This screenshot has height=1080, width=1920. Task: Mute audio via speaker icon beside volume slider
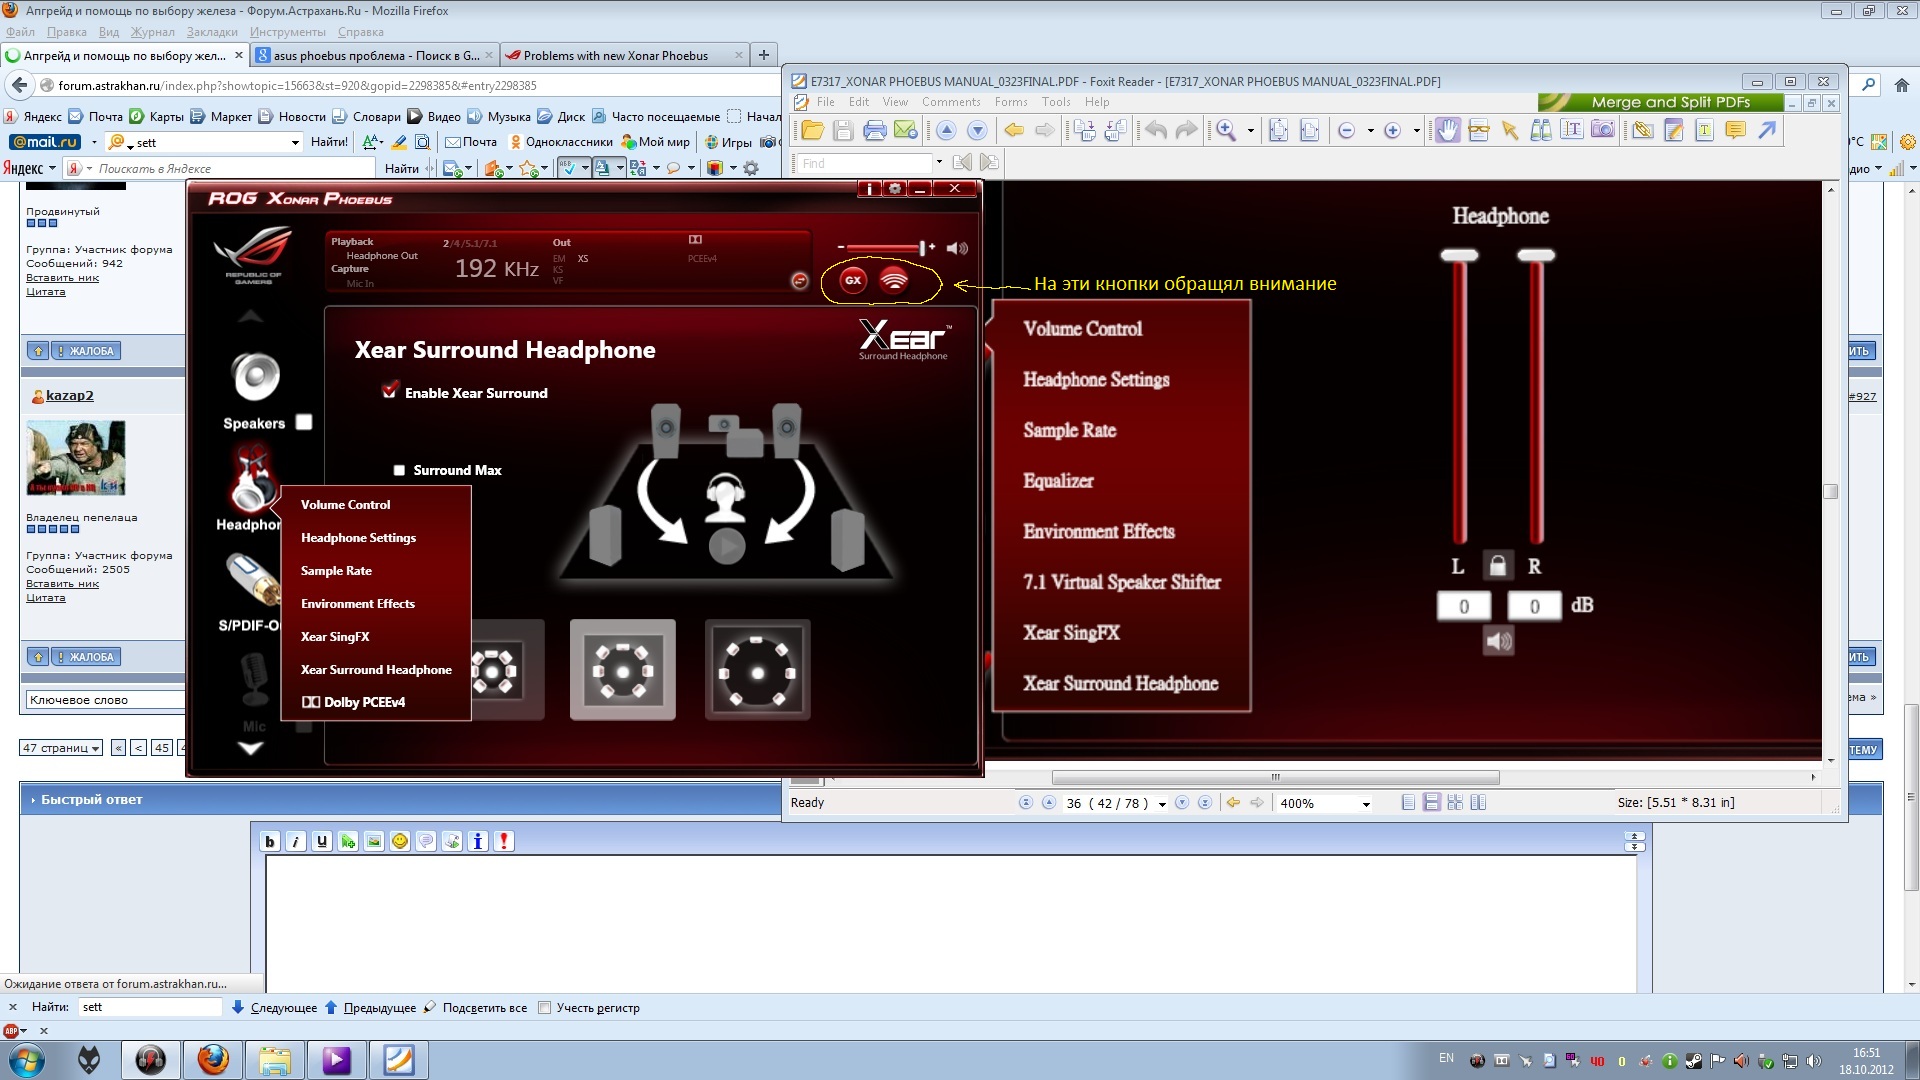957,248
